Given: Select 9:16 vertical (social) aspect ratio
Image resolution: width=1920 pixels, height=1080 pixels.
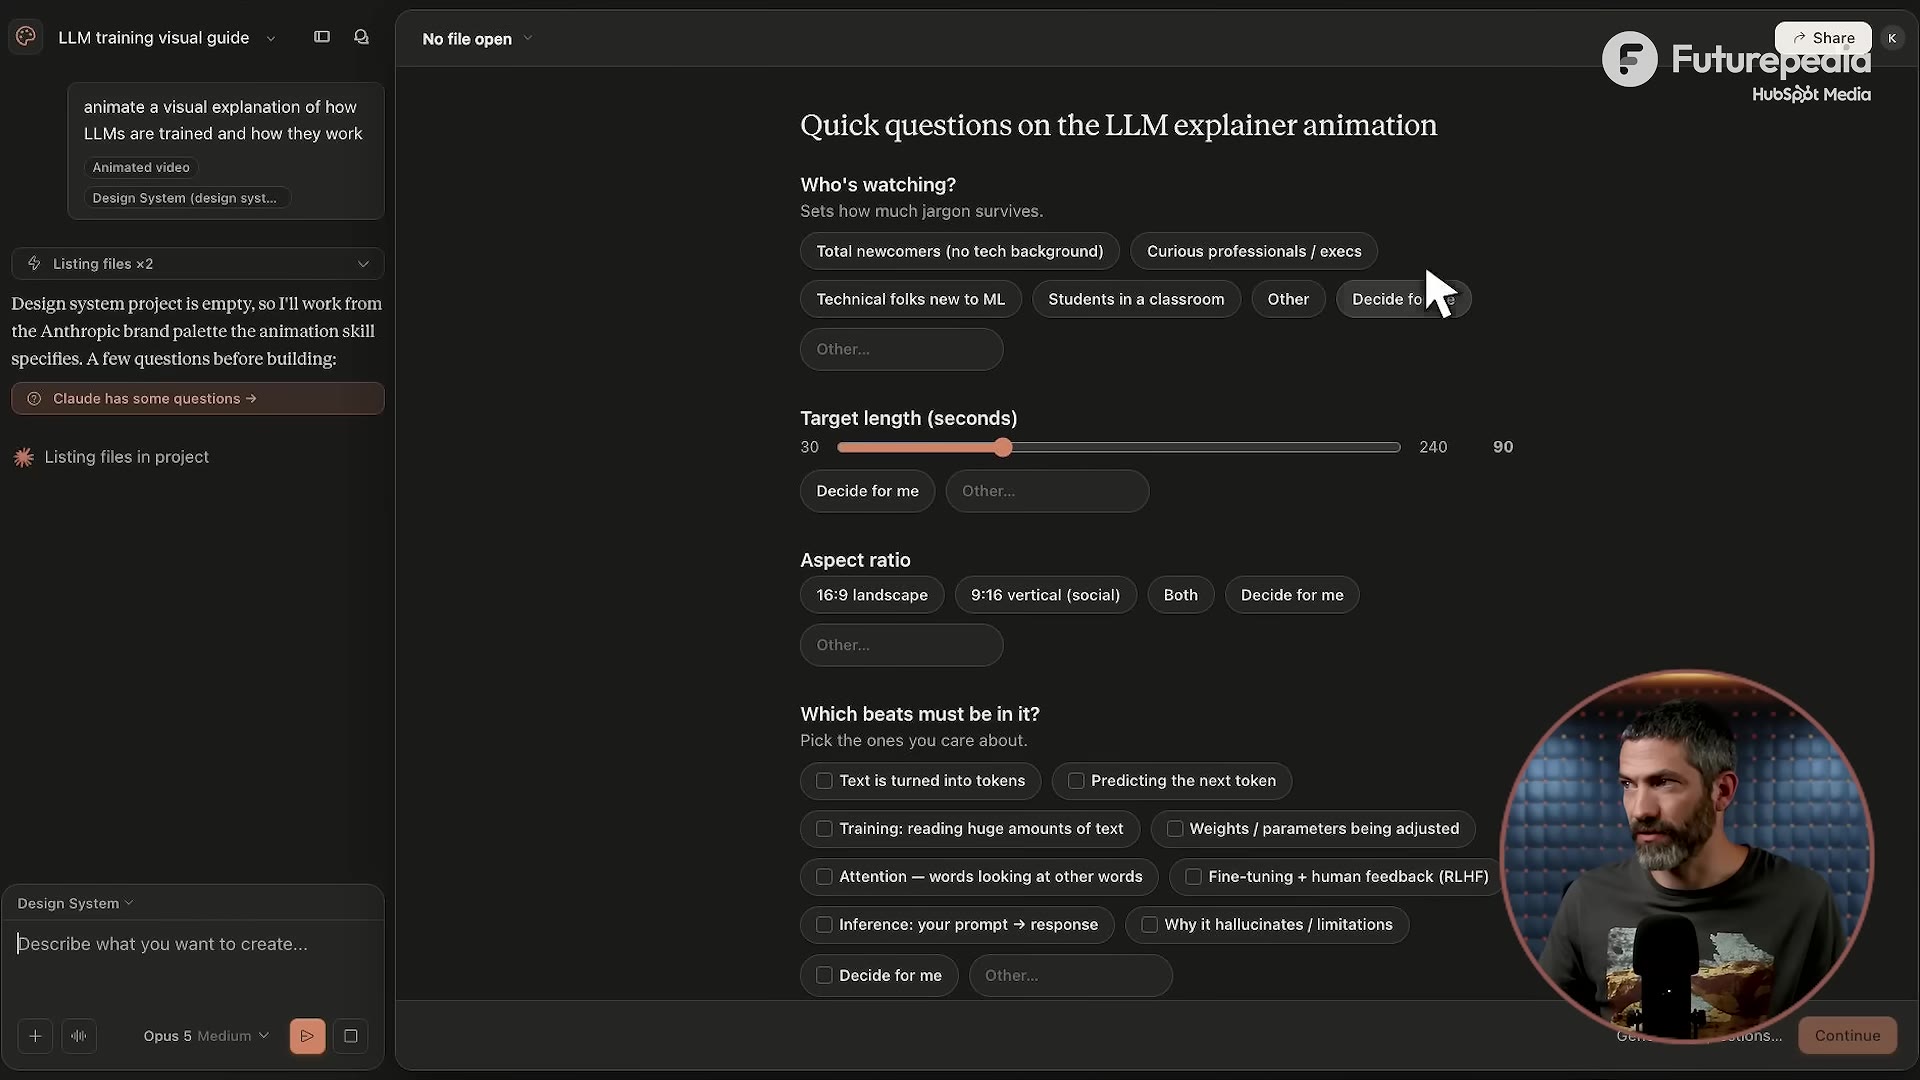Looking at the screenshot, I should (1045, 595).
